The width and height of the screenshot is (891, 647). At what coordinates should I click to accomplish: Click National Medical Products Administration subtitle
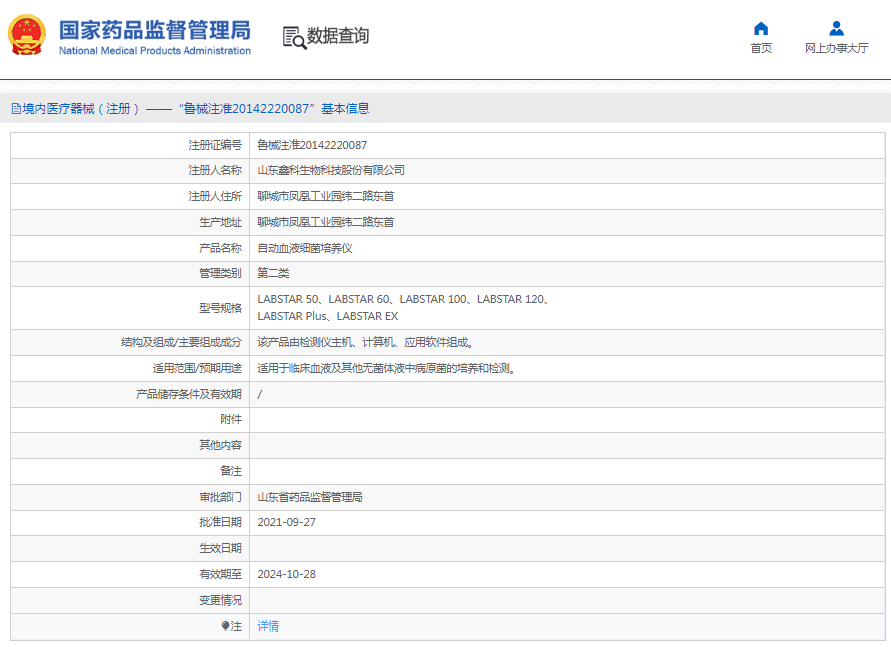click(x=155, y=51)
